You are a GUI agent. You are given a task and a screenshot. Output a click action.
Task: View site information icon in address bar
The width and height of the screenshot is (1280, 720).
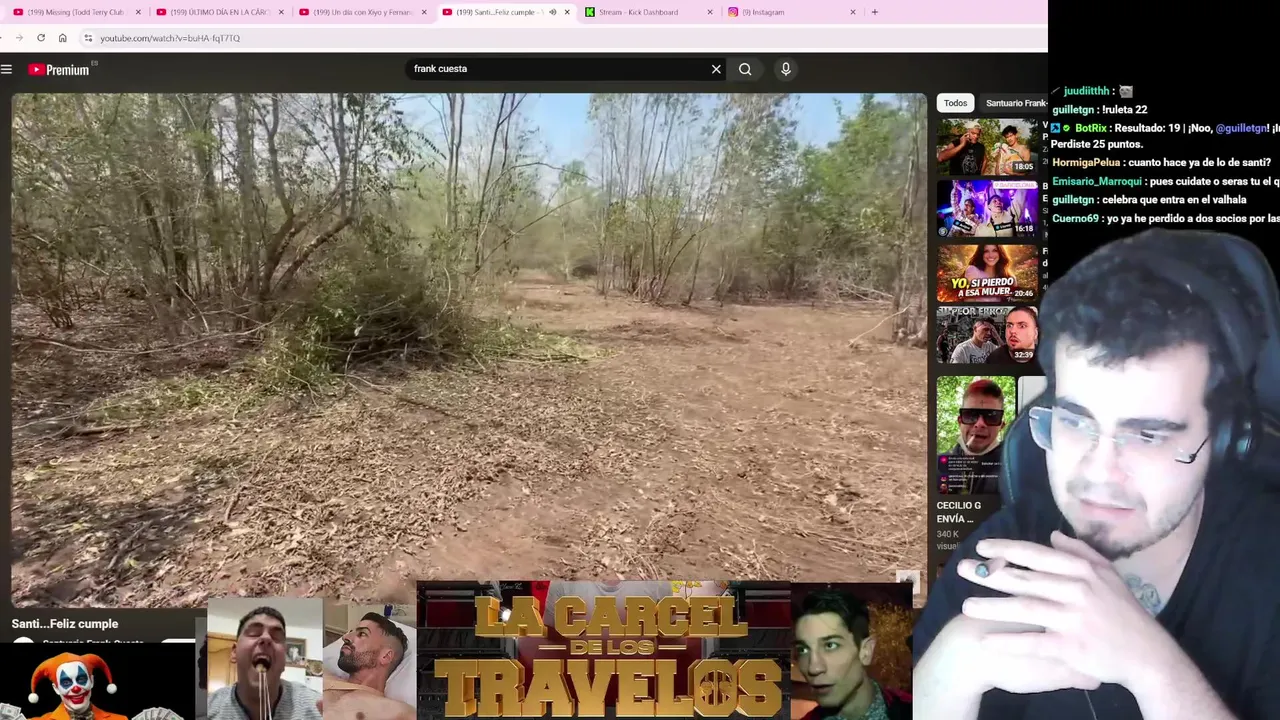point(88,38)
